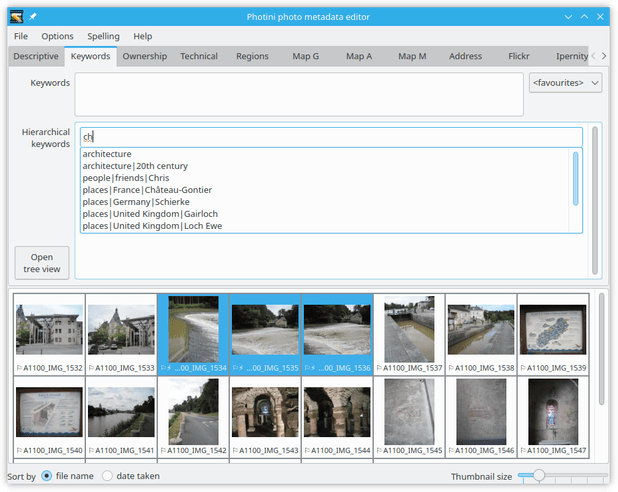Screen dimensions: 618x492
Task: Choose suggestion 'places|United Kingdom|Loch Ewe'
Action: coord(325,226)
